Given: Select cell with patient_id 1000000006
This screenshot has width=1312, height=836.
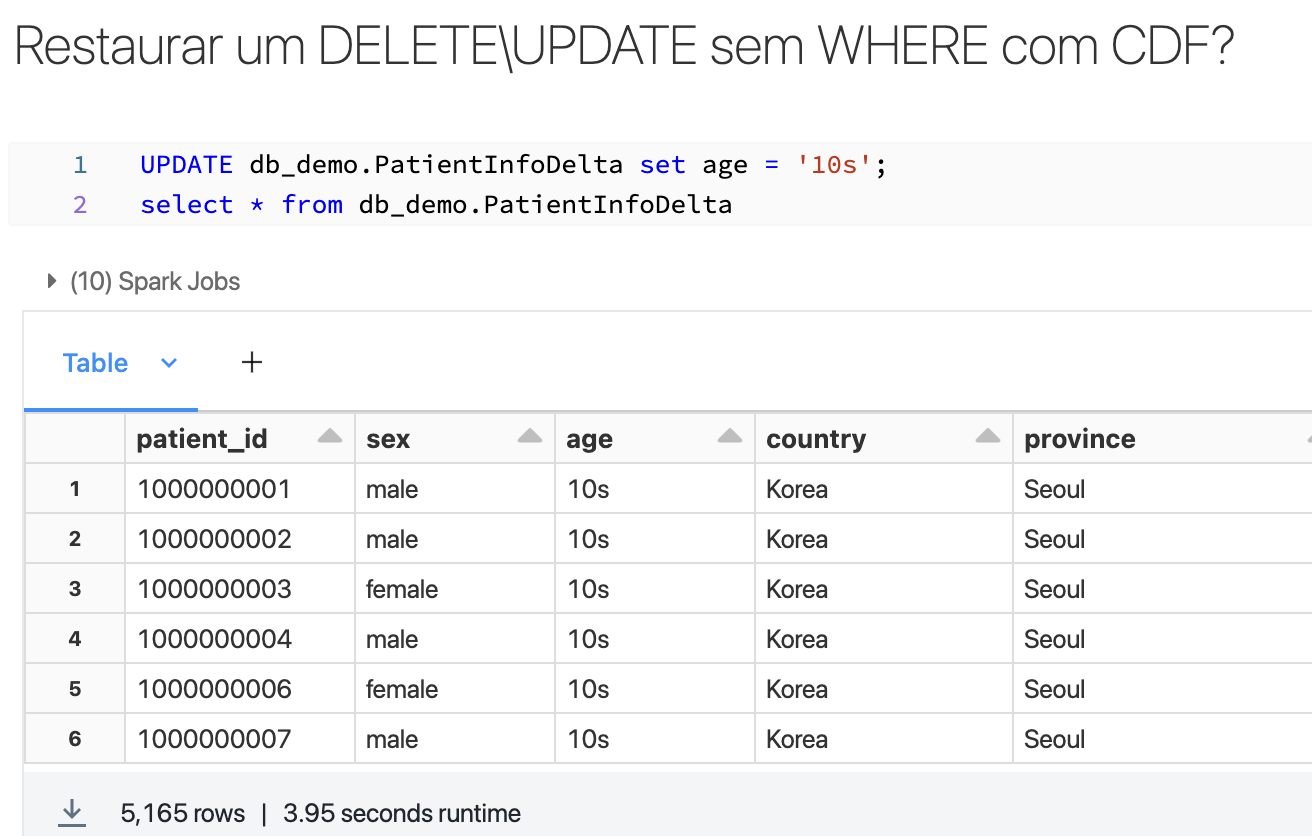Looking at the screenshot, I should tap(240, 689).
